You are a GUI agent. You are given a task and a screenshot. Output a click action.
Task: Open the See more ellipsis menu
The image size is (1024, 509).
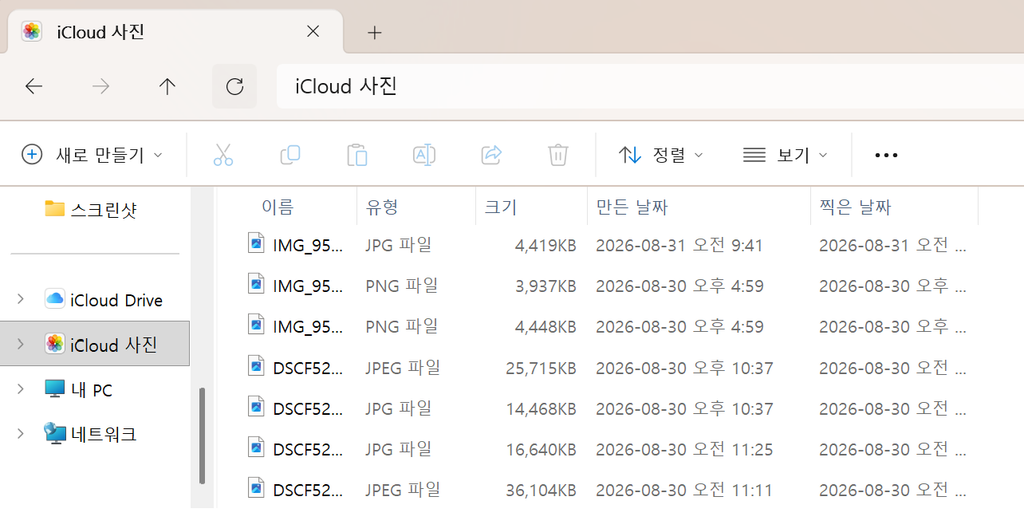coord(886,155)
